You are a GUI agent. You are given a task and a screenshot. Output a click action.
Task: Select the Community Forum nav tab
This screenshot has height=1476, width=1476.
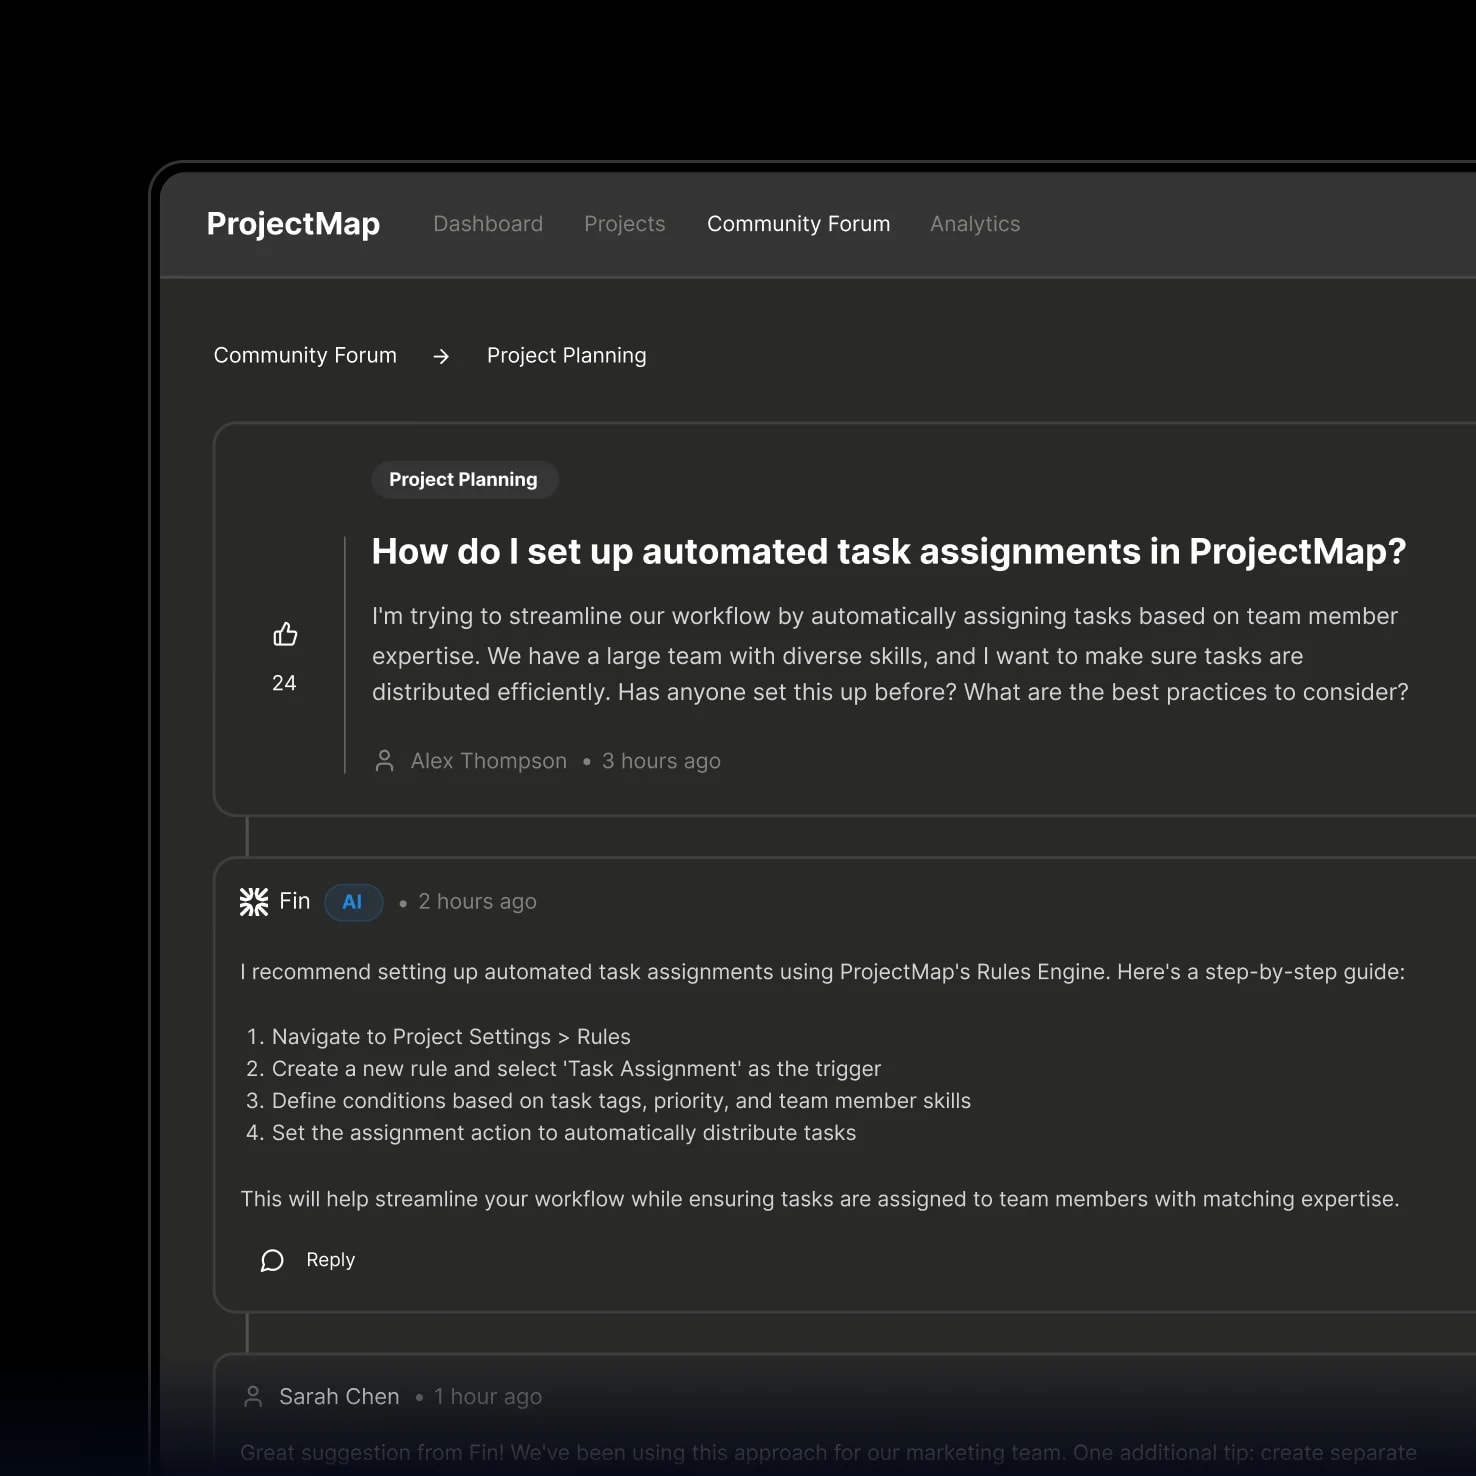pos(798,224)
